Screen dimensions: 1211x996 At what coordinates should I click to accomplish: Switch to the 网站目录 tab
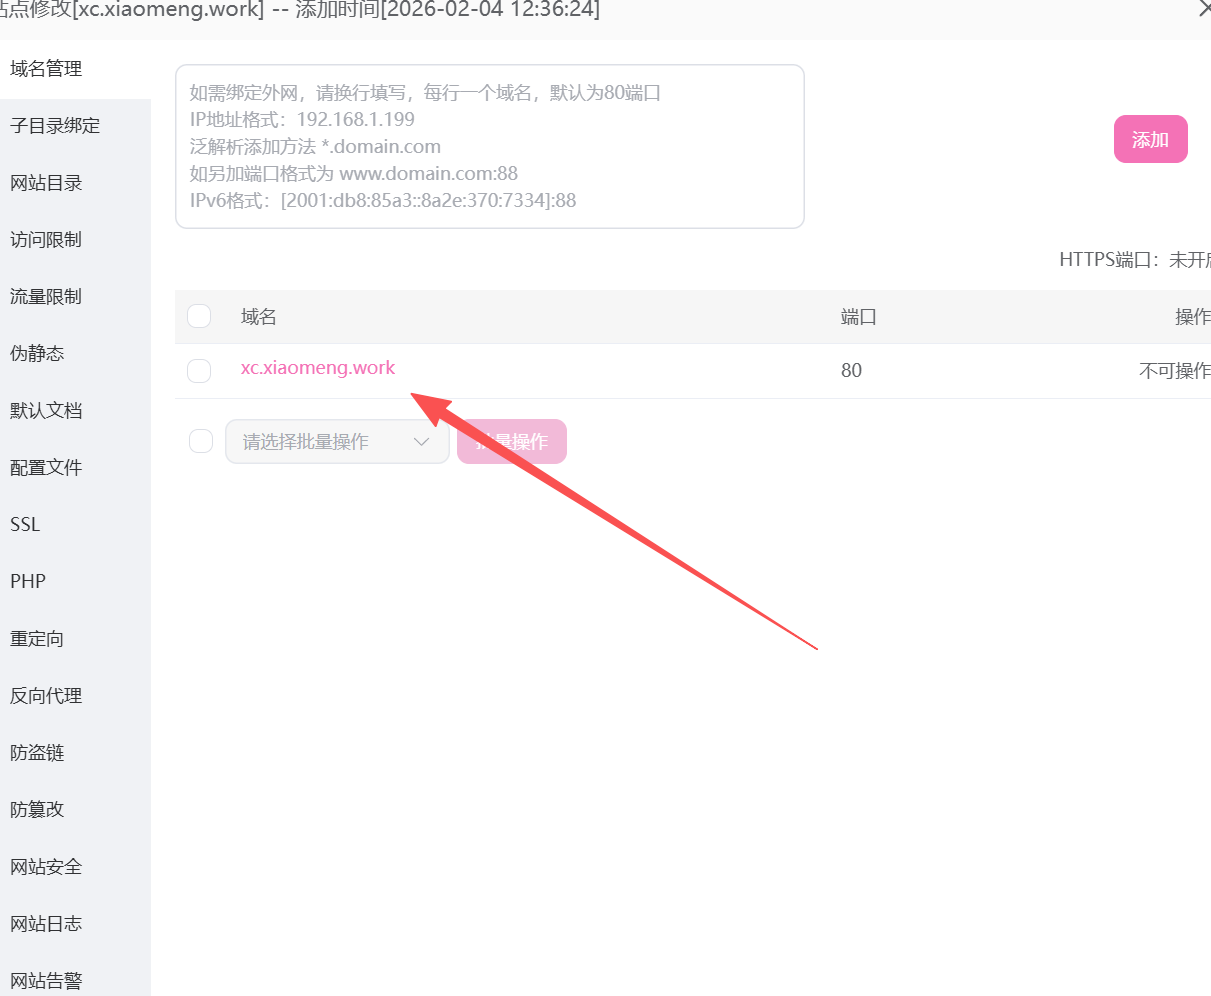tap(46, 183)
